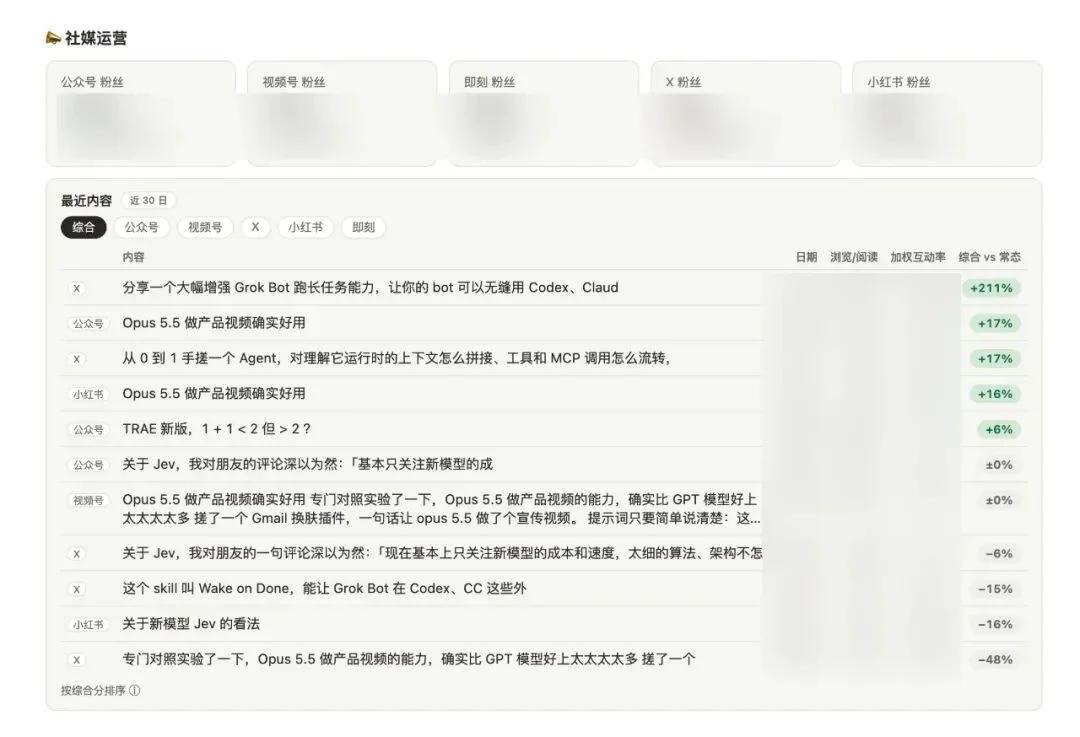Click +17% badge on the 手搓 Agent row
Viewport: 1080px width, 737px height.
[995, 359]
